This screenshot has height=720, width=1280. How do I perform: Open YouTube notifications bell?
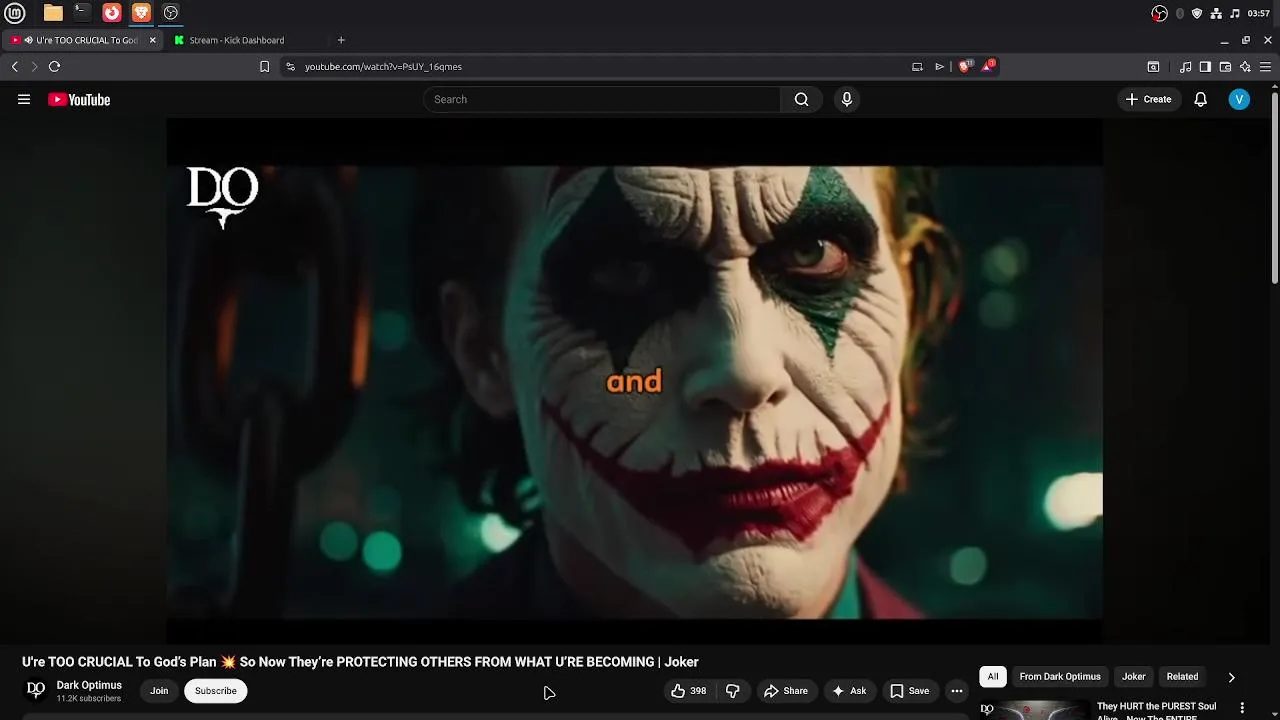1201,99
